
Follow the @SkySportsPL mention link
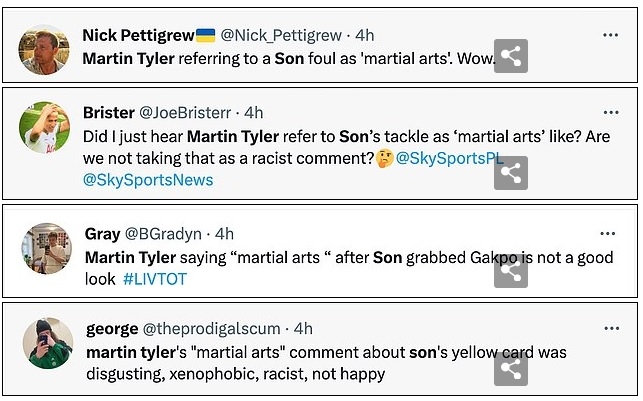point(449,159)
